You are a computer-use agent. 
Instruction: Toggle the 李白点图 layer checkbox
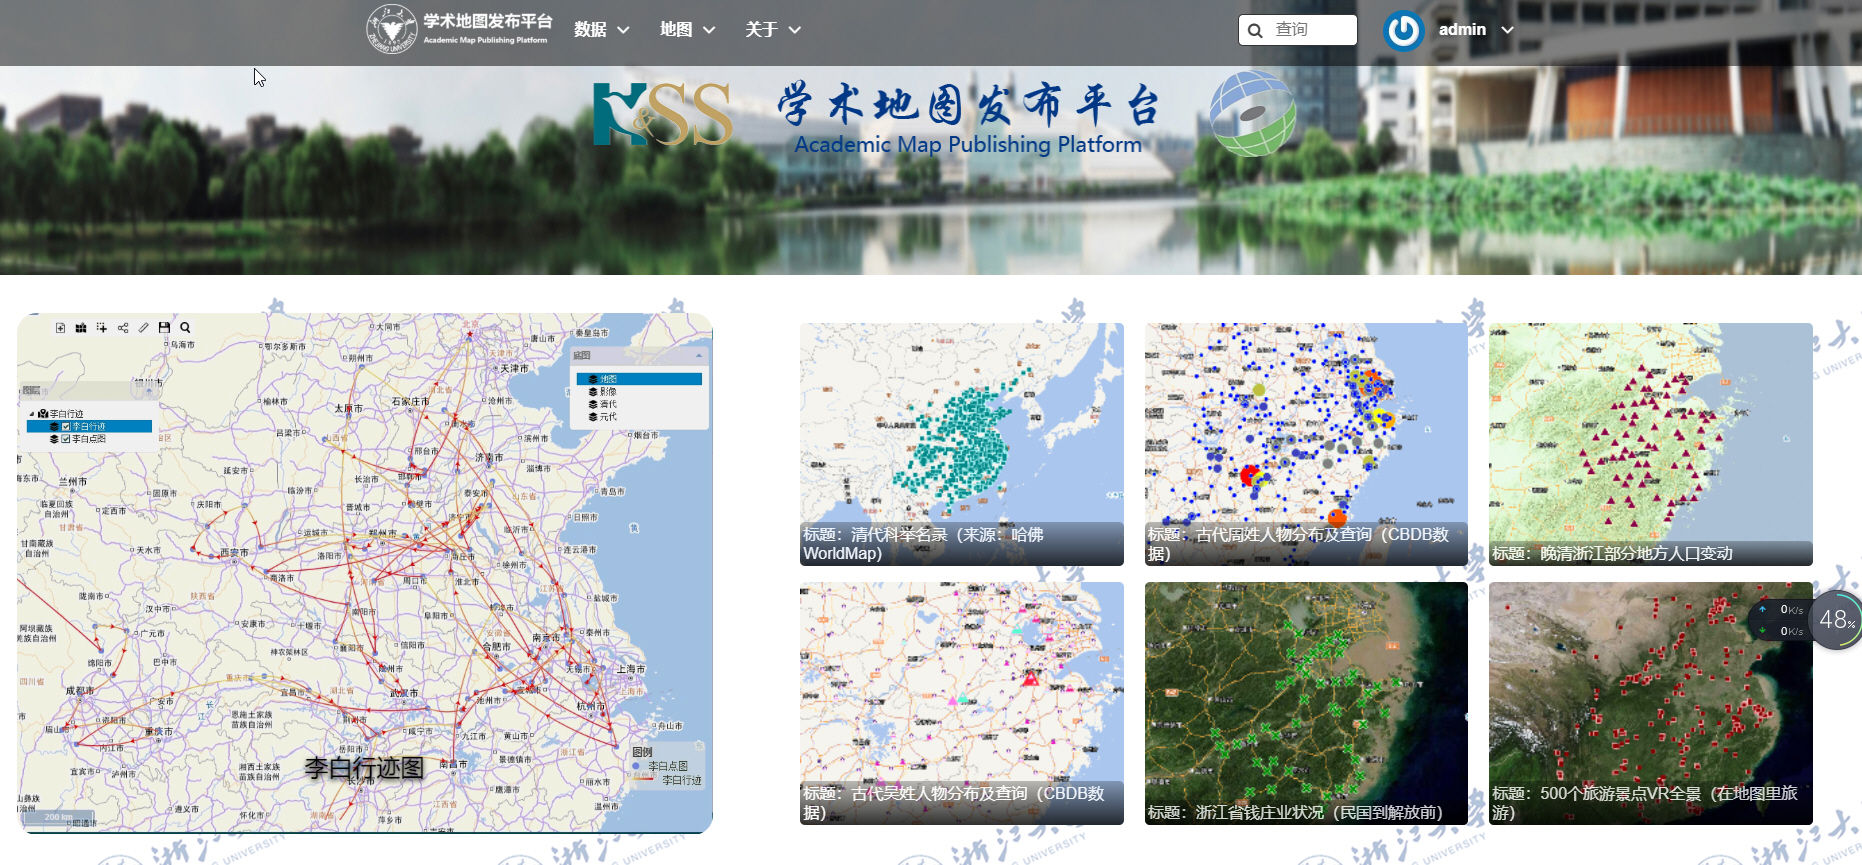66,439
